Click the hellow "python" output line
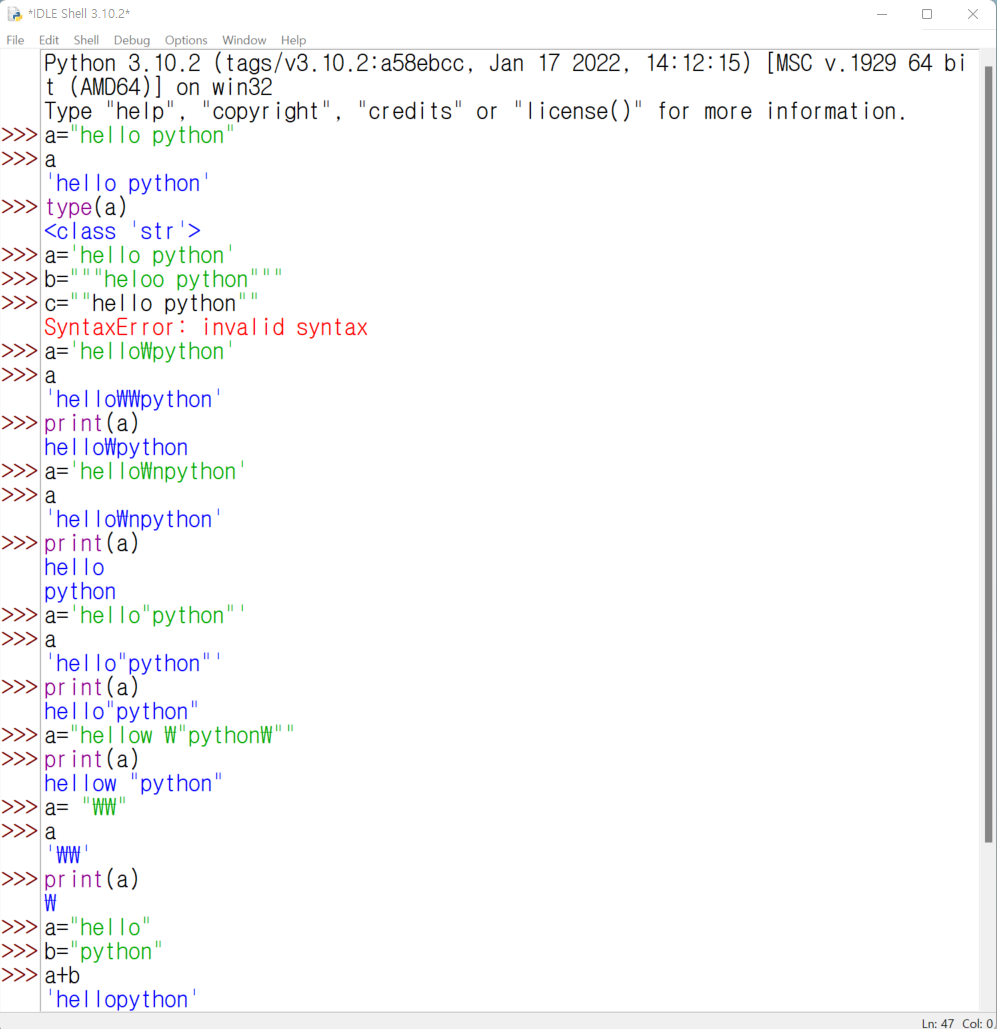This screenshot has width=997, height=1029. (133, 784)
